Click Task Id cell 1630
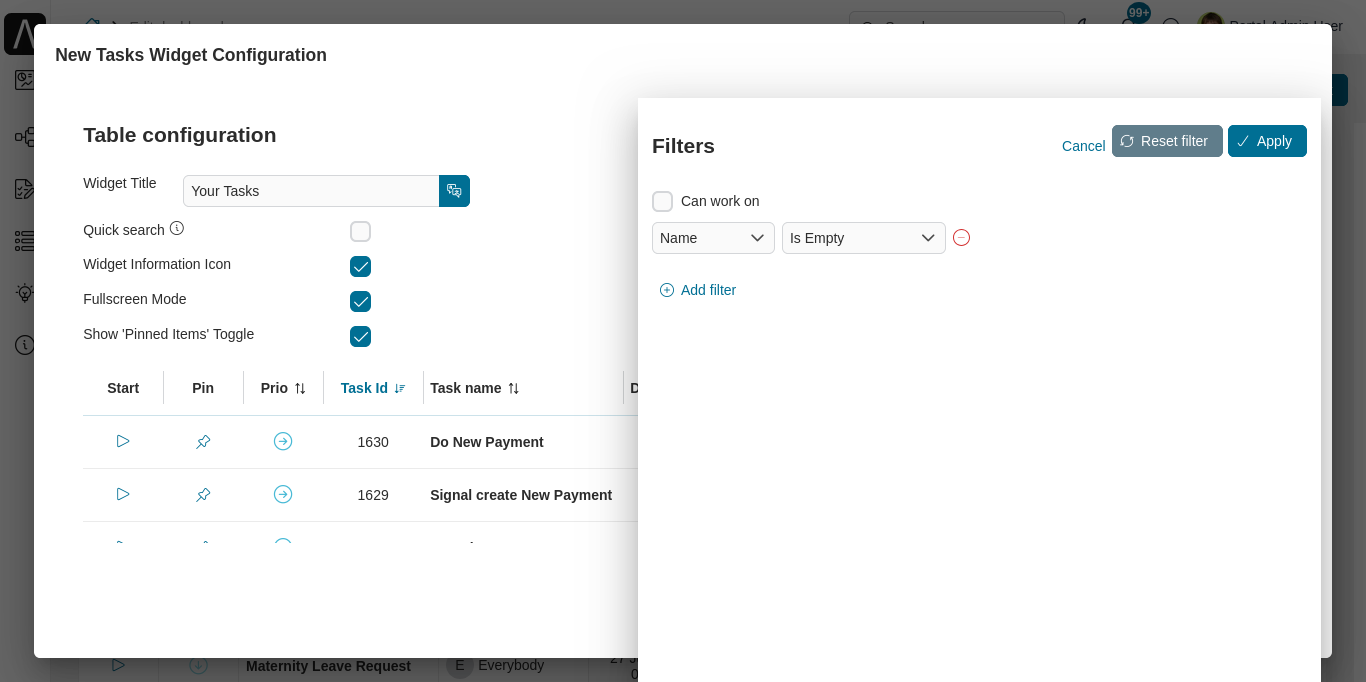Screen dimensions: 1366x682 pyautogui.click(x=373, y=442)
